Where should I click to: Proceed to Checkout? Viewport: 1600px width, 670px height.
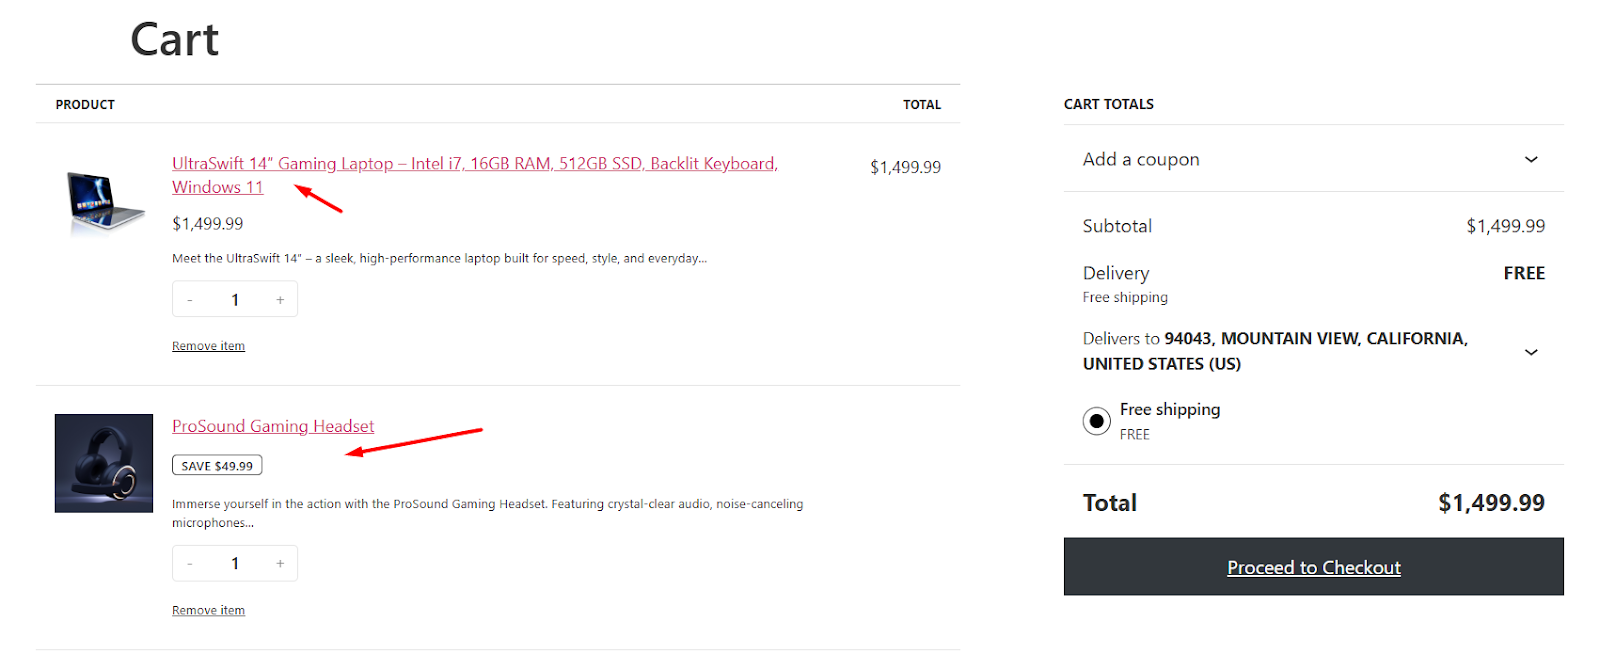click(x=1313, y=567)
